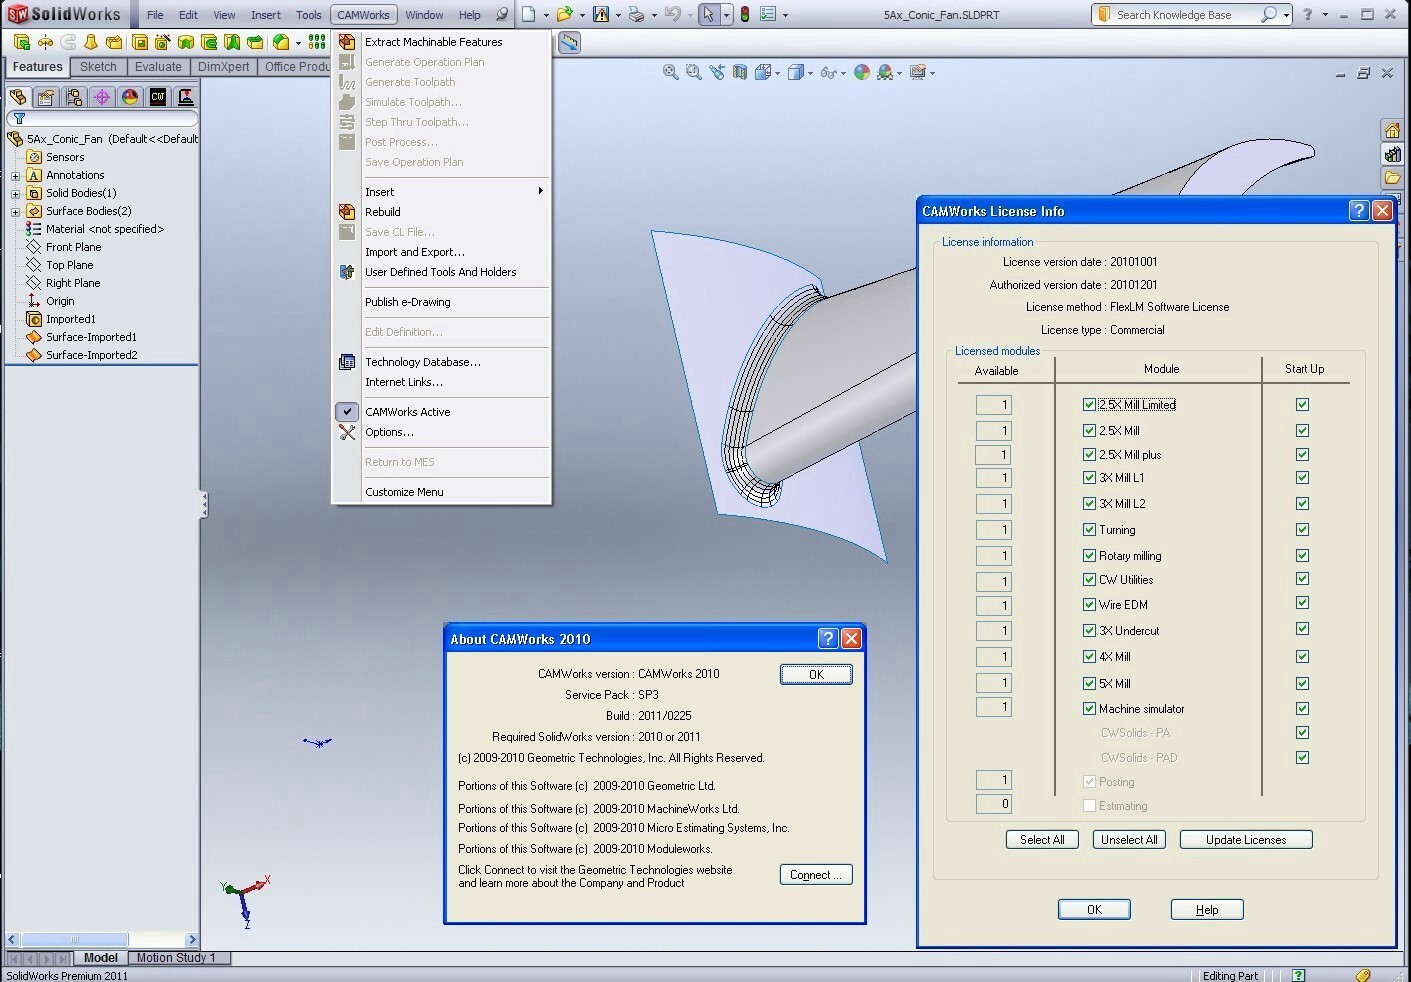
Task: Select Extract Machinable Features menu item
Action: [x=434, y=42]
